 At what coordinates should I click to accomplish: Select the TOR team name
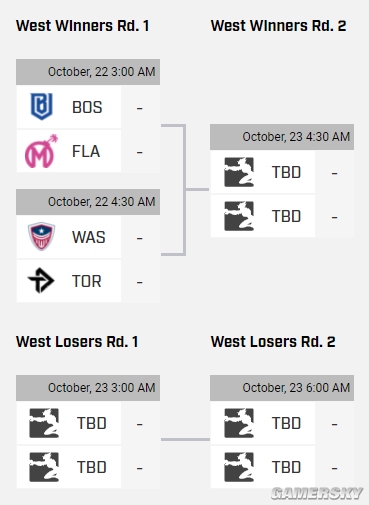point(87,281)
